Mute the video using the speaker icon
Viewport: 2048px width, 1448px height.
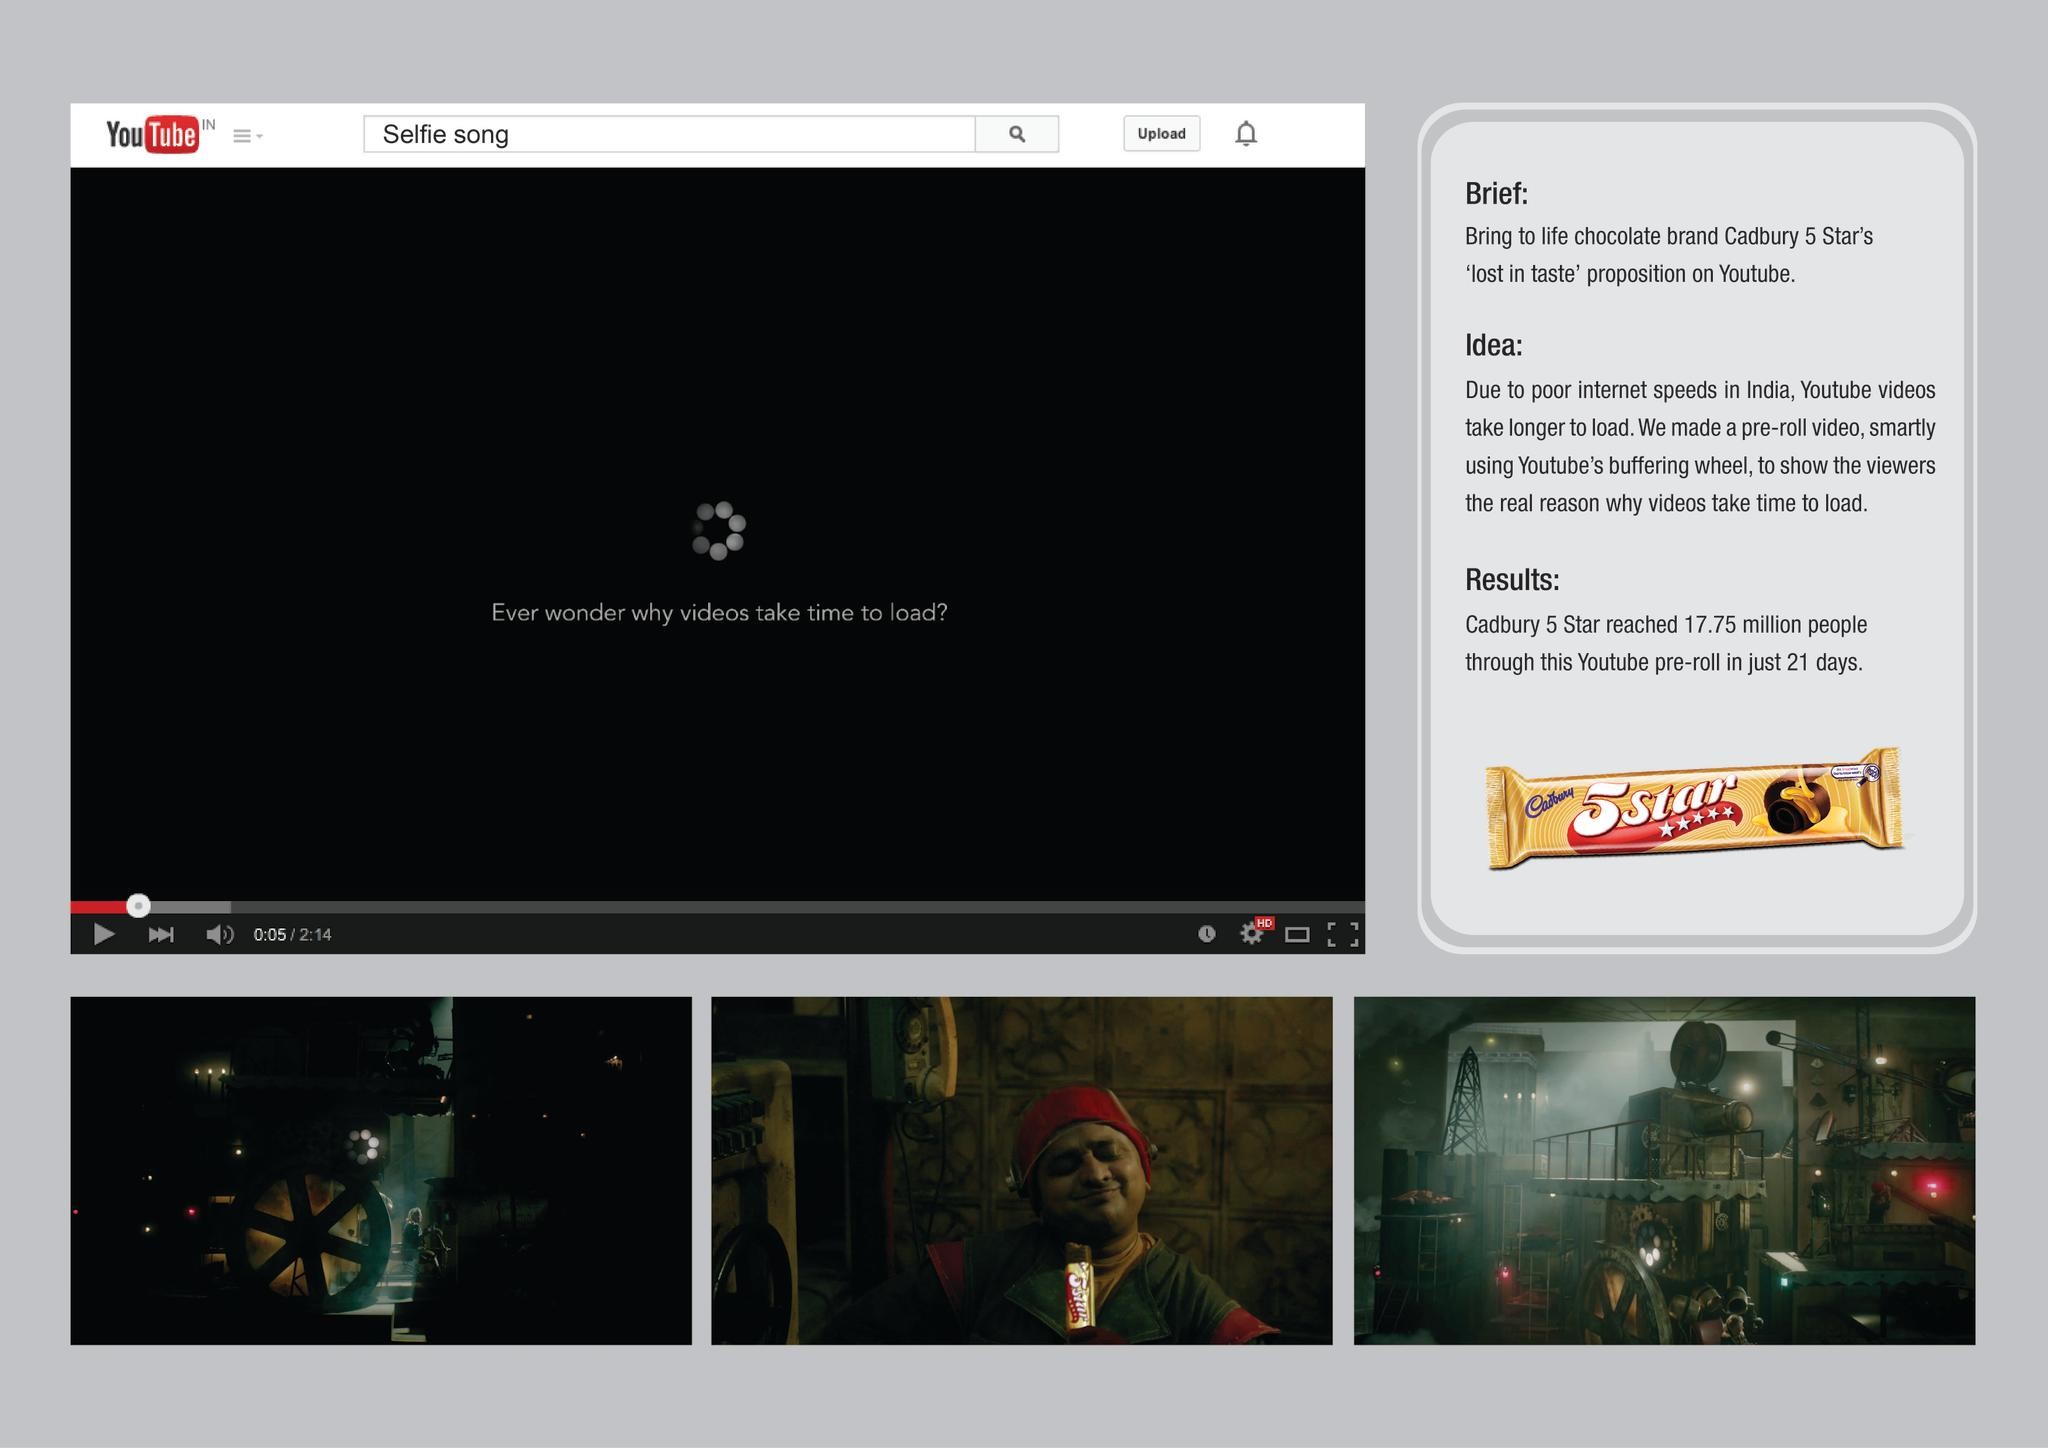tap(219, 934)
